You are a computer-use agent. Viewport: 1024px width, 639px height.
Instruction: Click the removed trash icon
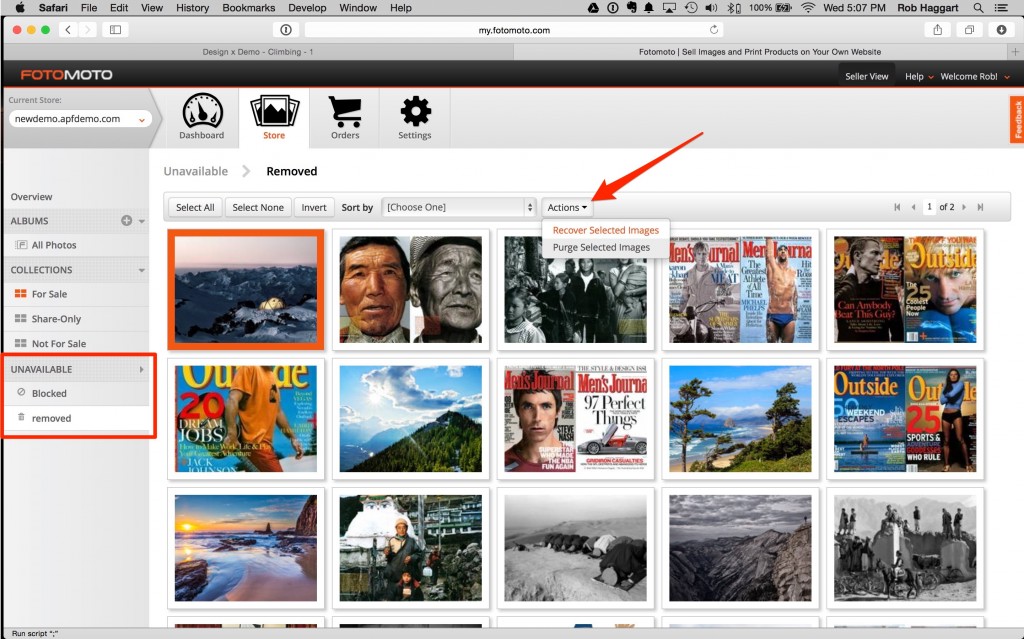[21, 417]
